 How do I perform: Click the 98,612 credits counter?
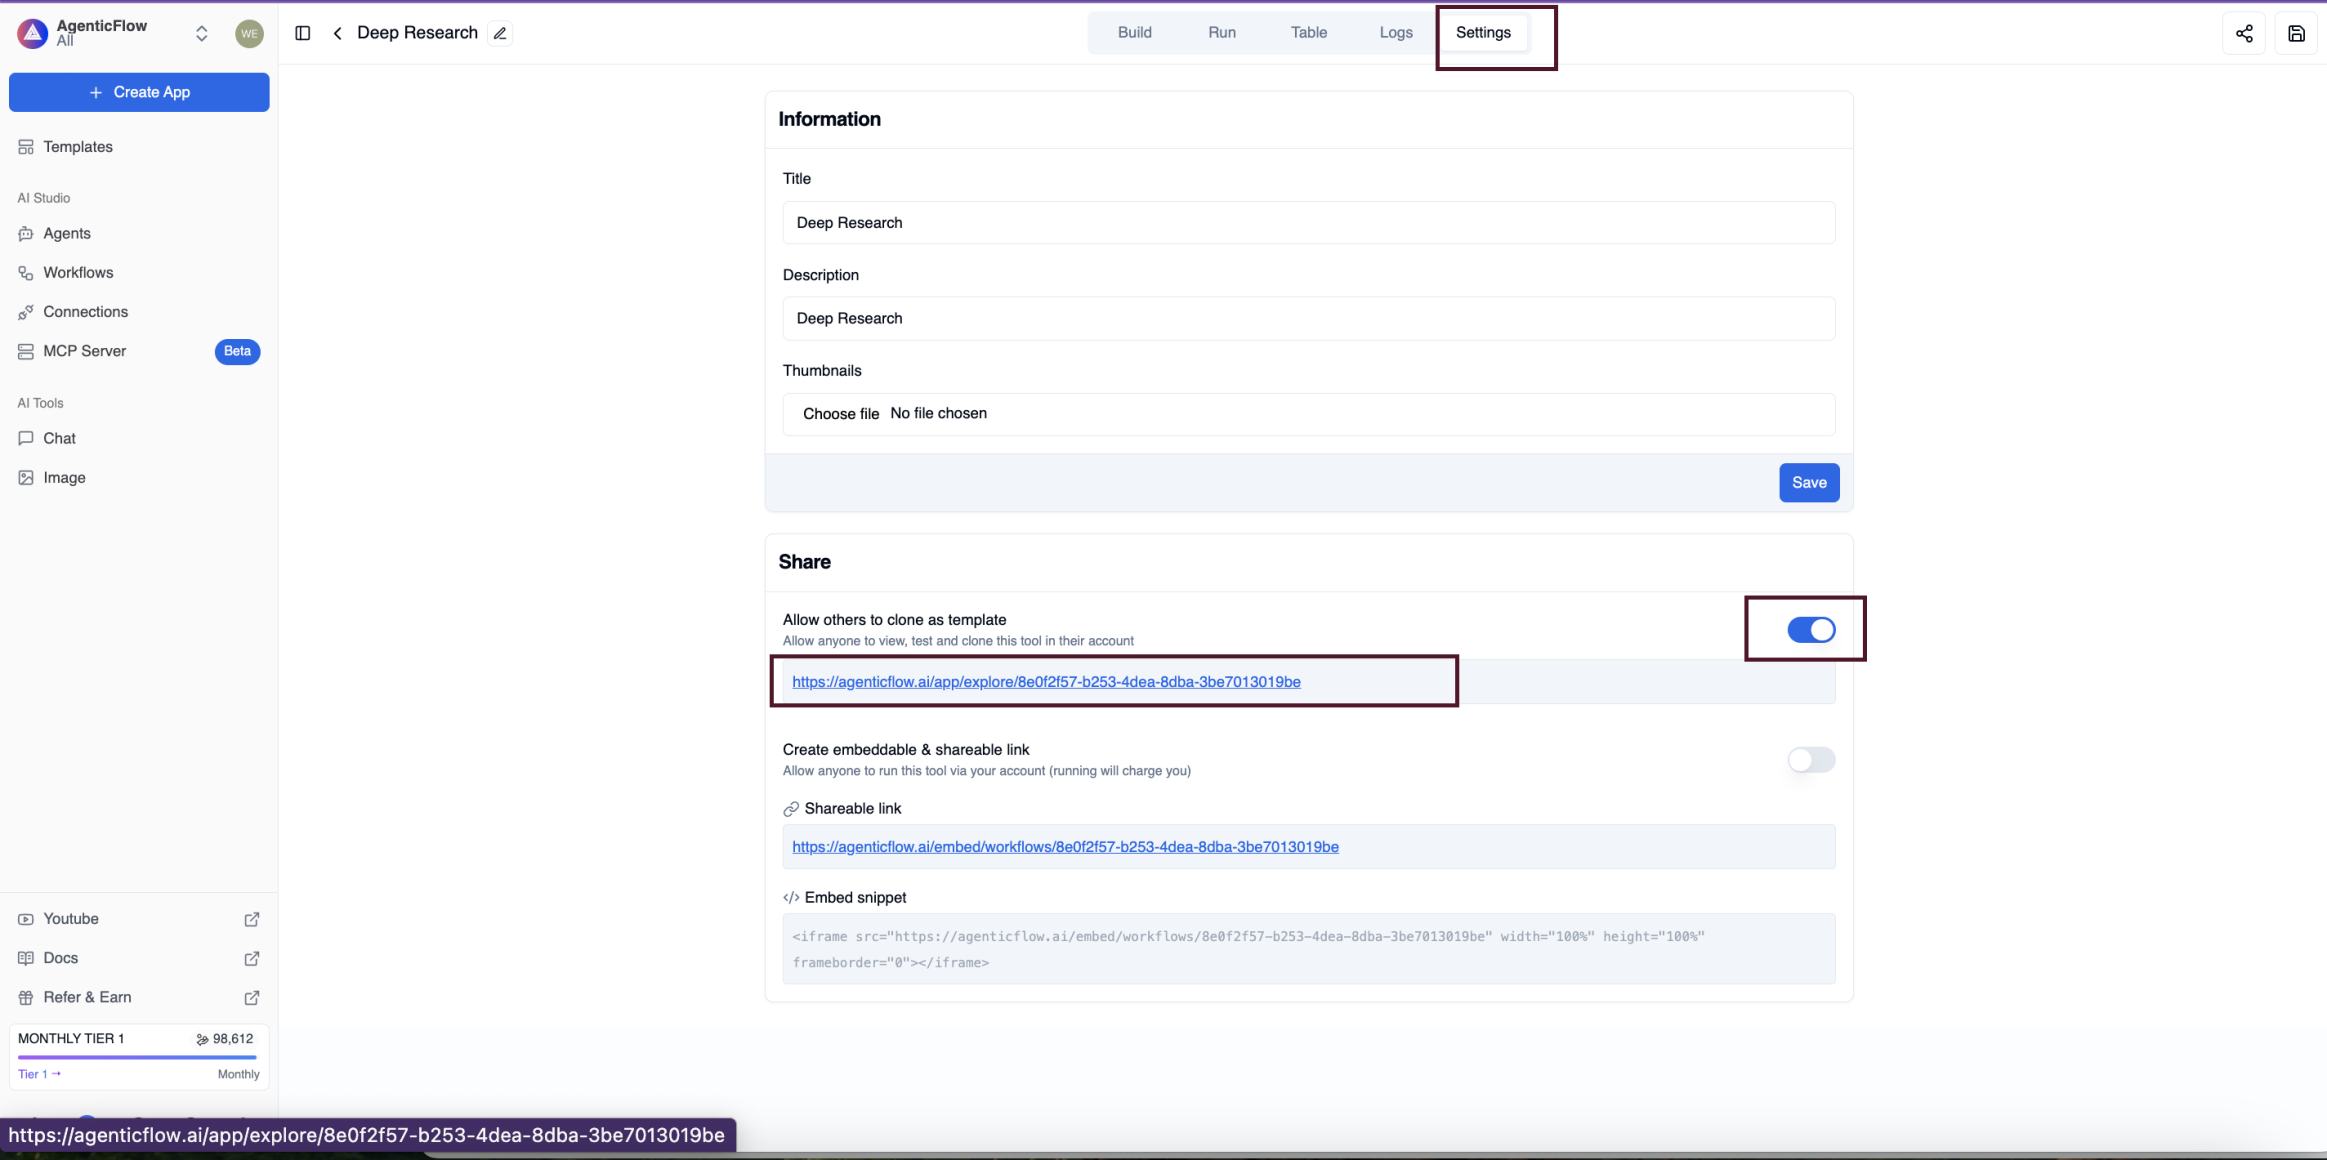pos(225,1039)
